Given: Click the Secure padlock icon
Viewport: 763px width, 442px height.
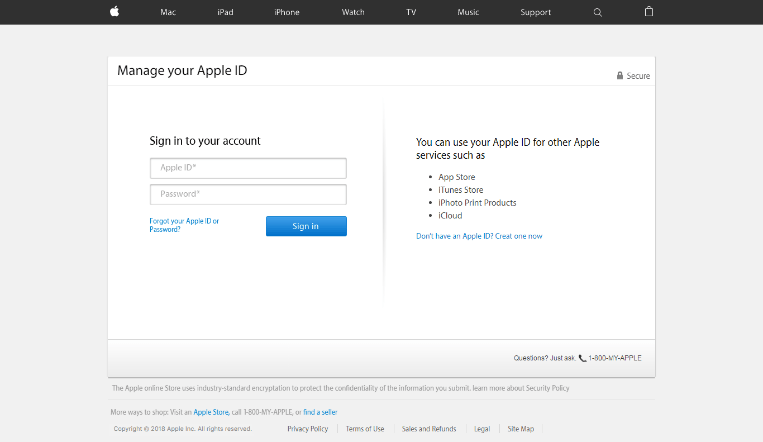Looking at the screenshot, I should click(619, 75).
